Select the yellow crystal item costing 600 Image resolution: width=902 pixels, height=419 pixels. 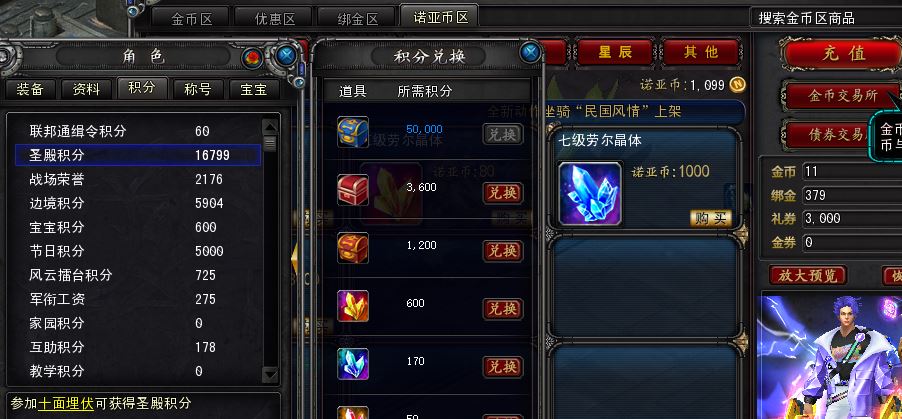353,306
